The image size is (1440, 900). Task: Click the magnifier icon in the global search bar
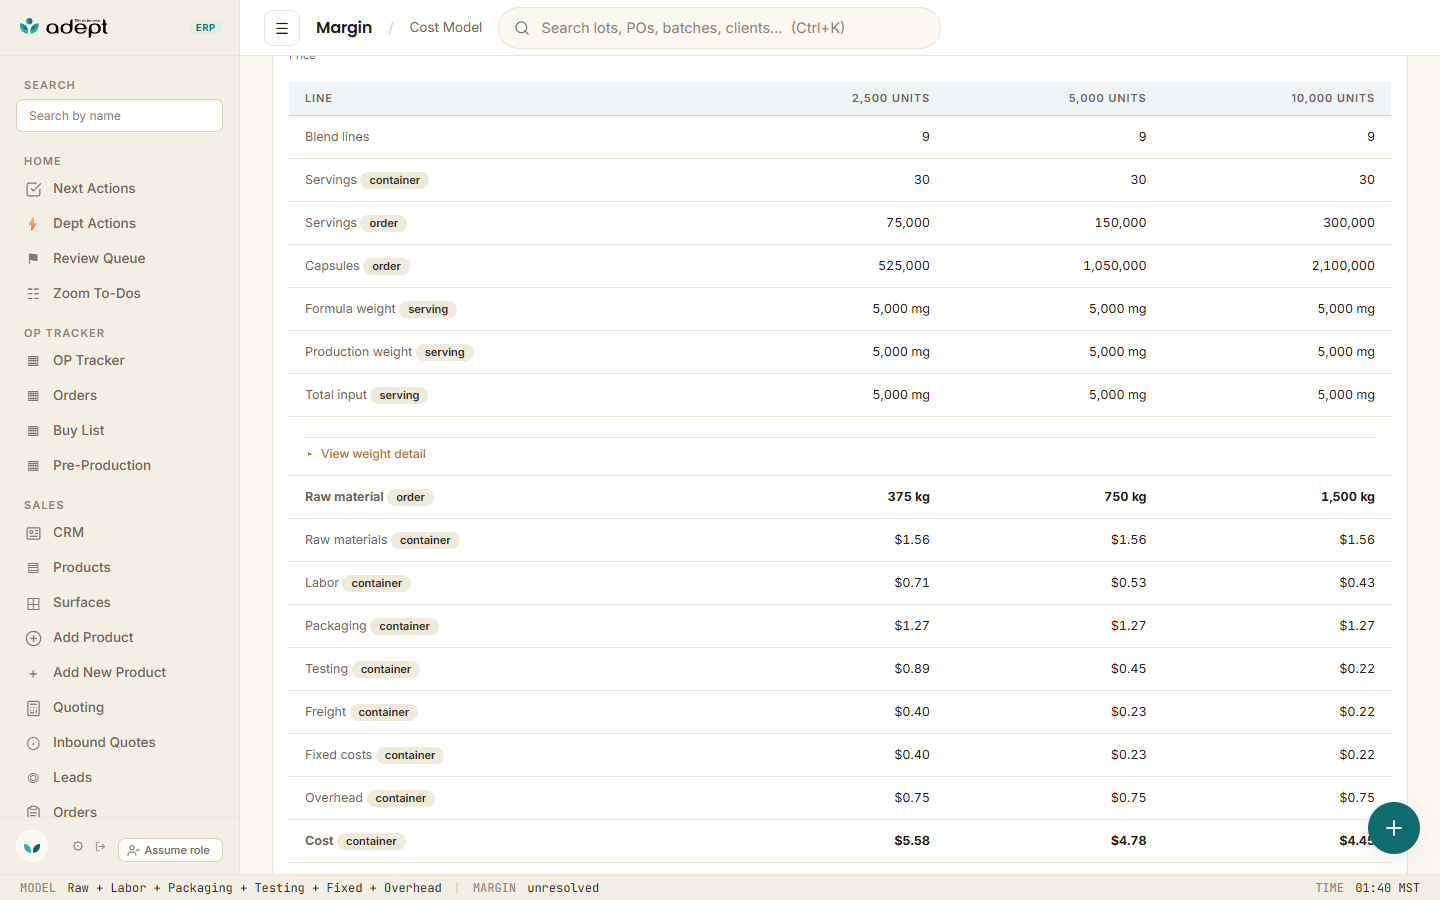click(x=522, y=28)
